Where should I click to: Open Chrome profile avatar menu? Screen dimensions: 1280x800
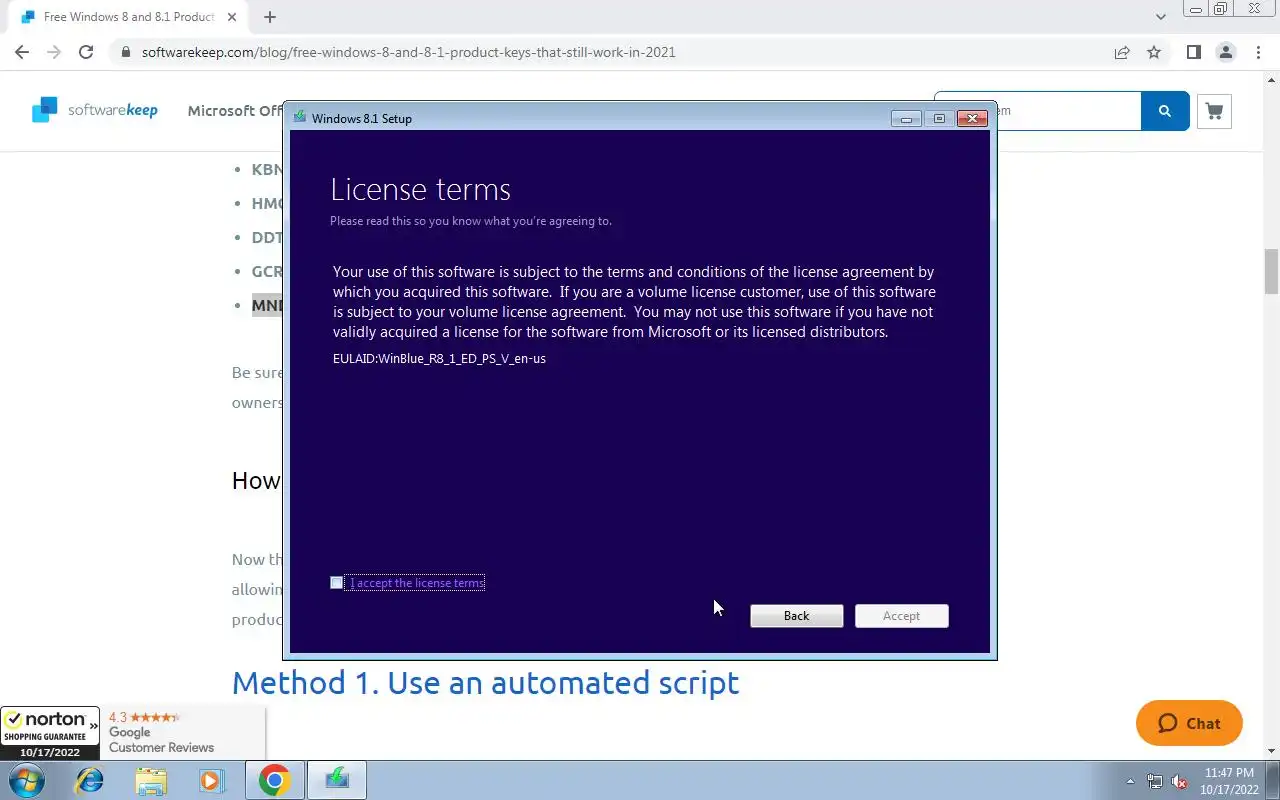(x=1225, y=52)
